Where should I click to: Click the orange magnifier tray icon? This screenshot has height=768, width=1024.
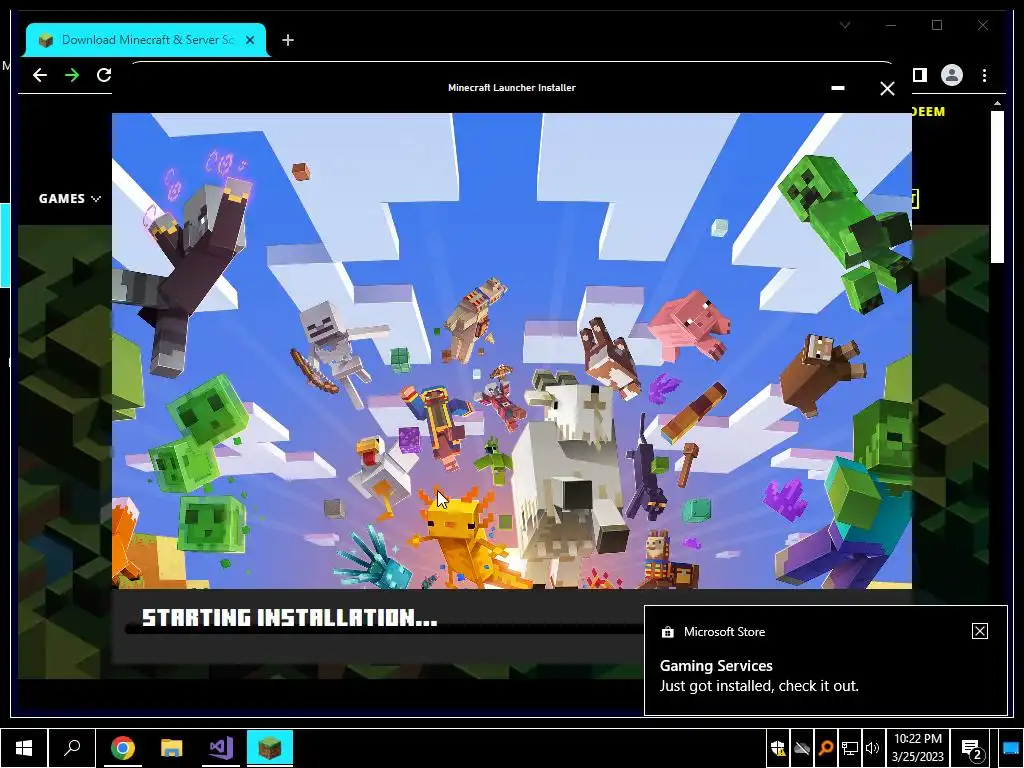coord(825,748)
